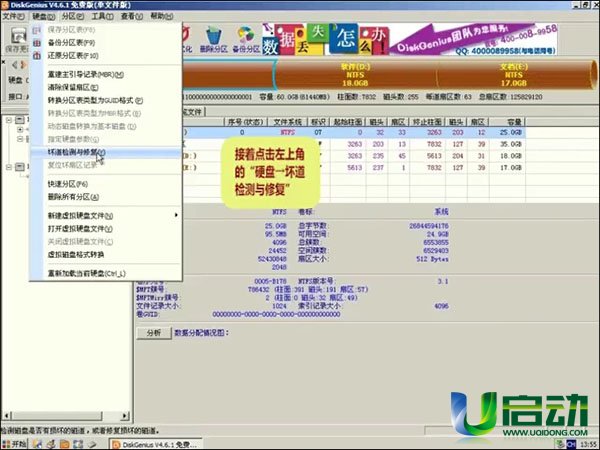The image size is (600, 450).
Task: Collapse the minus node under first disk
Action: (x=20, y=139)
